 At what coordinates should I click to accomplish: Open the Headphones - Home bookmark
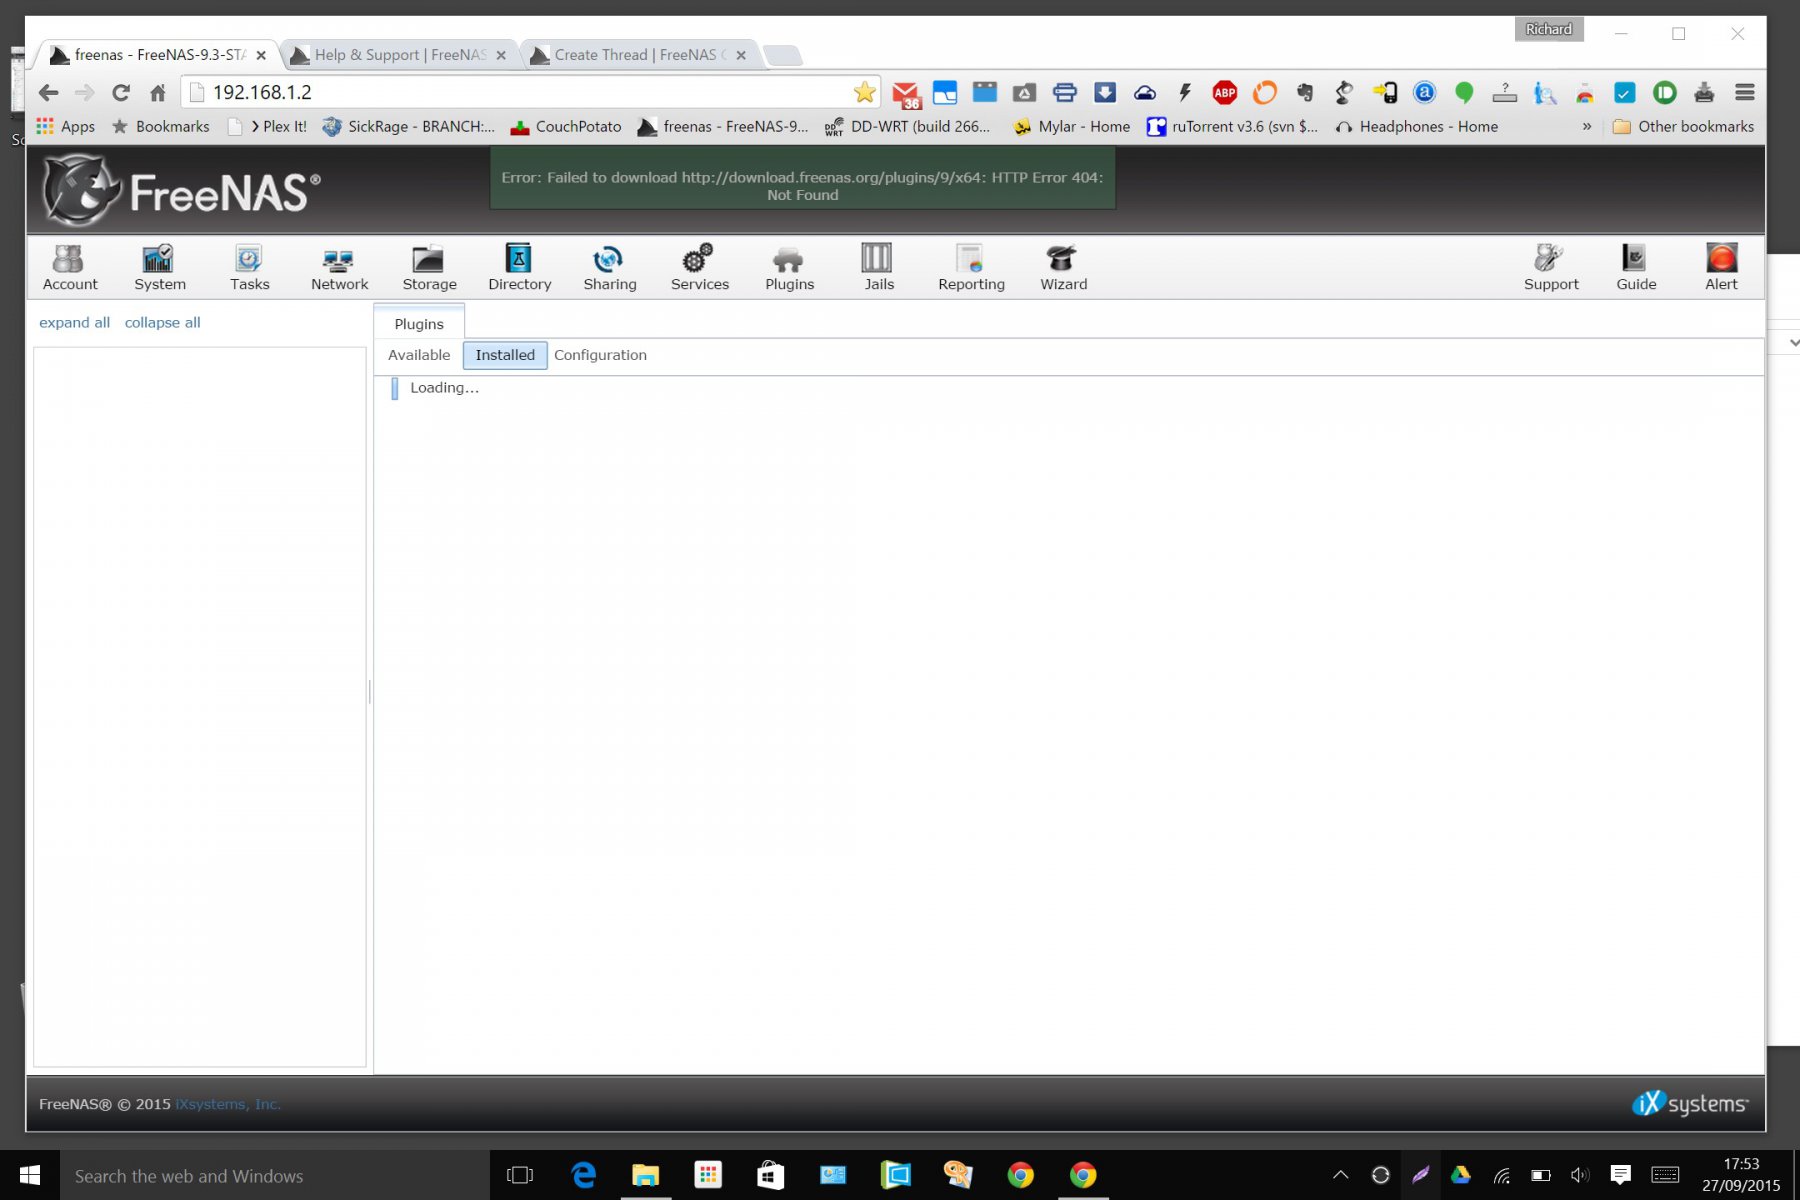click(x=1416, y=127)
